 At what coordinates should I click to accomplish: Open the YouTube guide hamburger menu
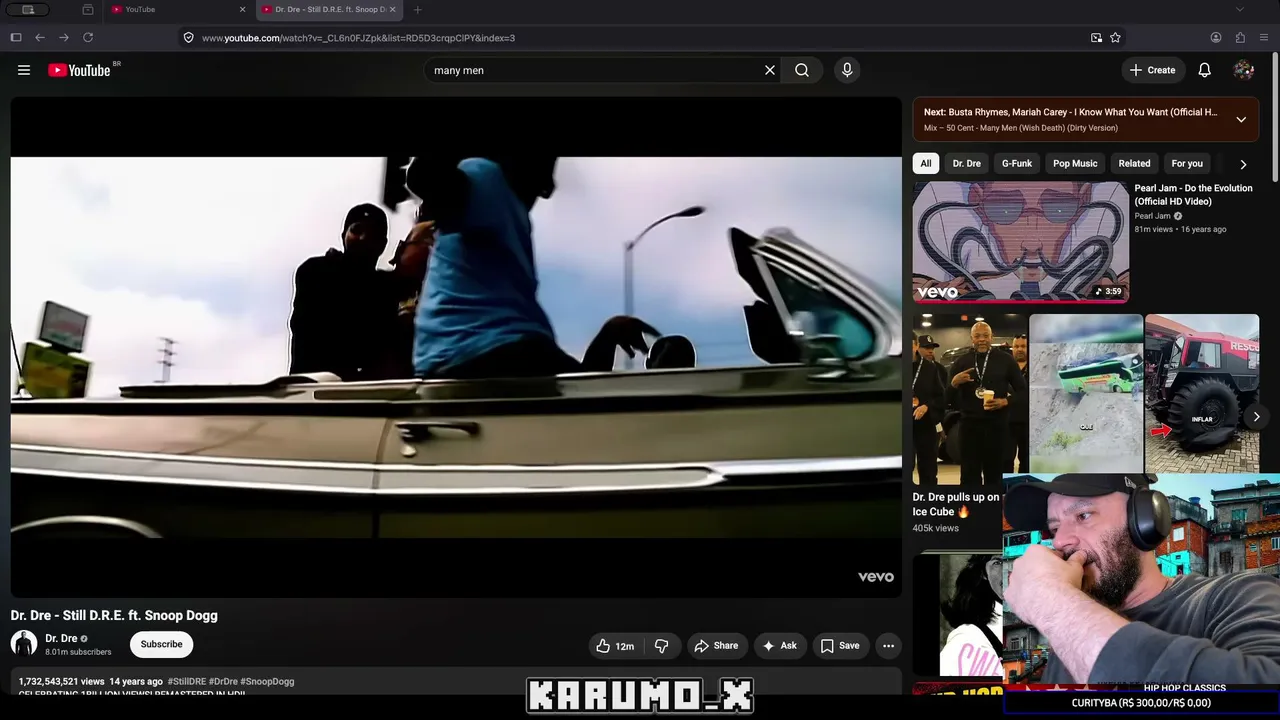[x=24, y=70]
